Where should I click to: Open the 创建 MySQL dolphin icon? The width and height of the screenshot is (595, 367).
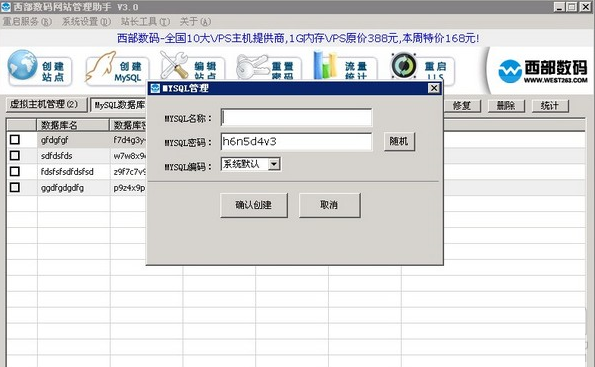click(x=117, y=69)
